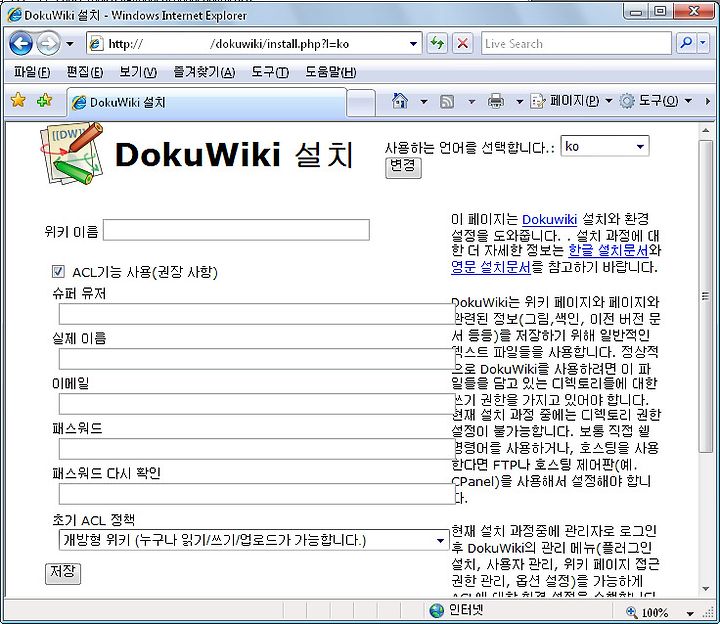Follow the 영문 설치문서 link
720x624 pixels.
(490, 267)
